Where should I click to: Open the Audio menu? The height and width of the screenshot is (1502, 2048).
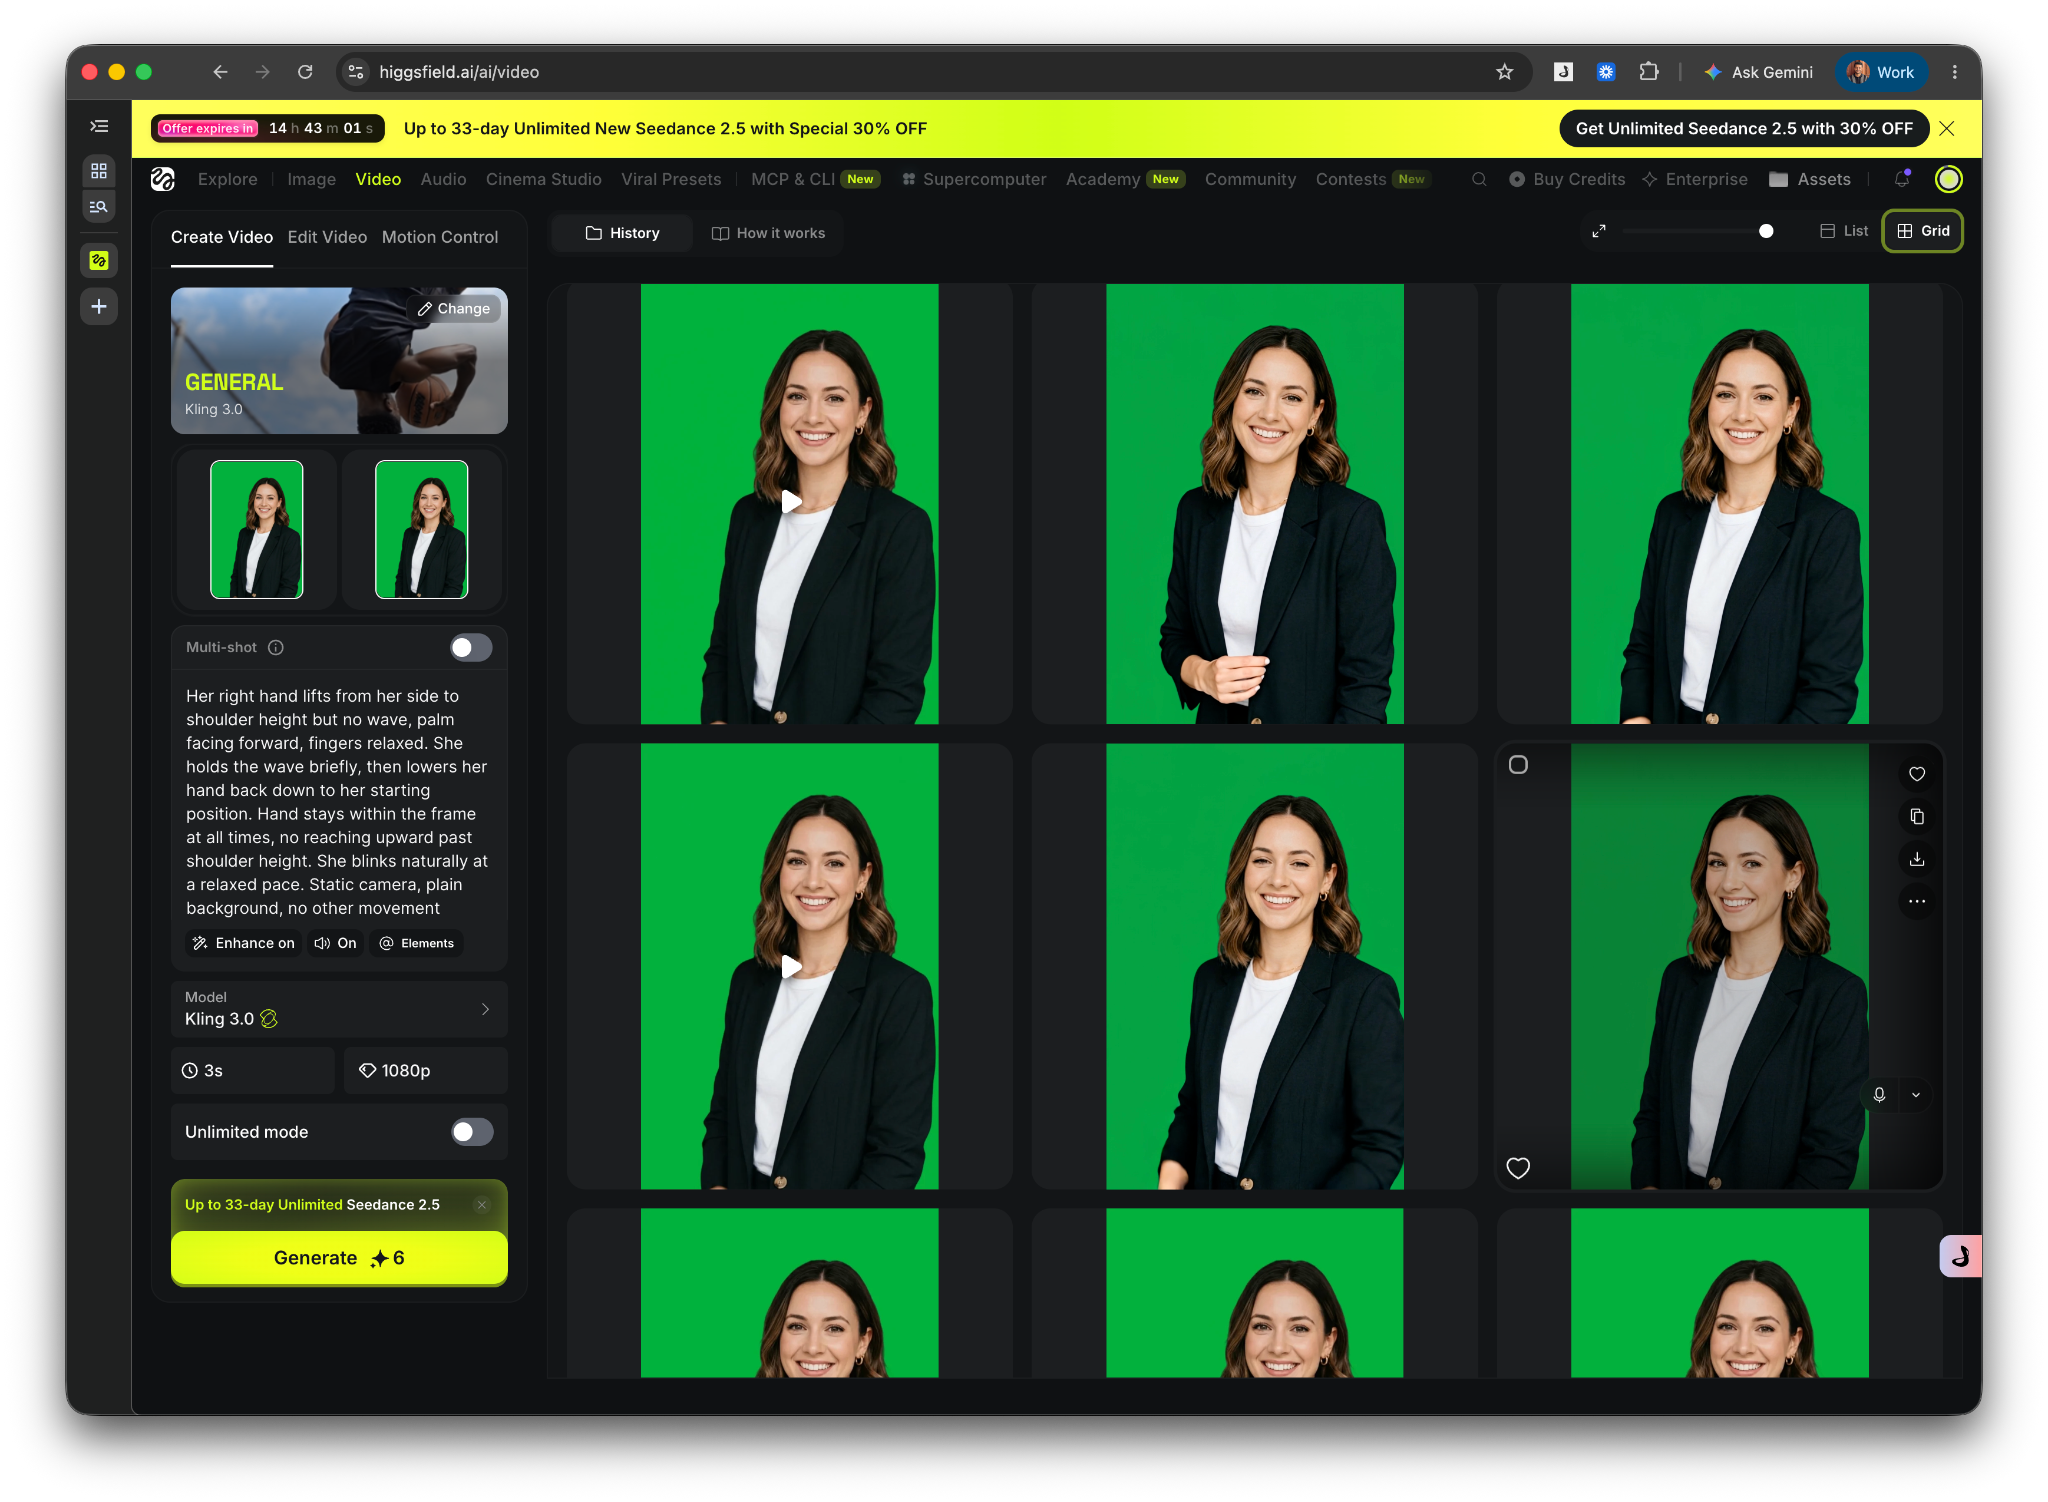pos(443,179)
